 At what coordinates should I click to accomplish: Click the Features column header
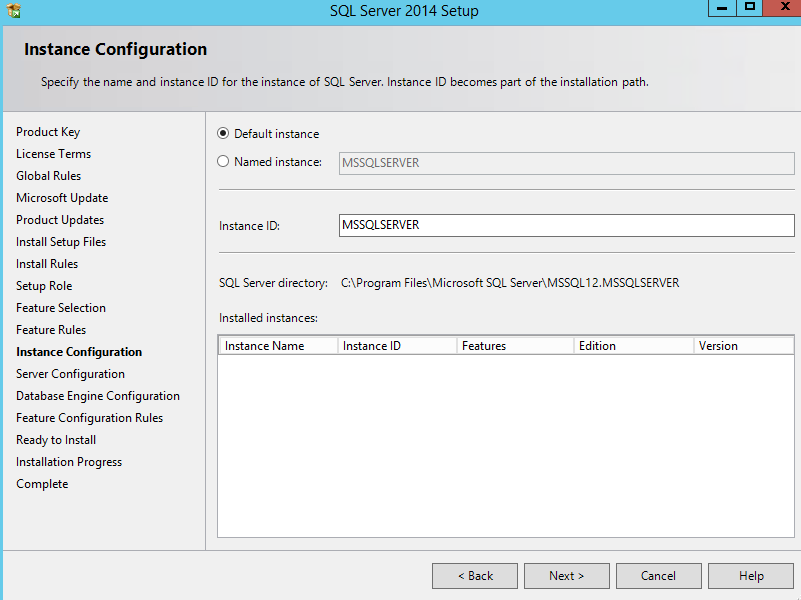(x=514, y=346)
